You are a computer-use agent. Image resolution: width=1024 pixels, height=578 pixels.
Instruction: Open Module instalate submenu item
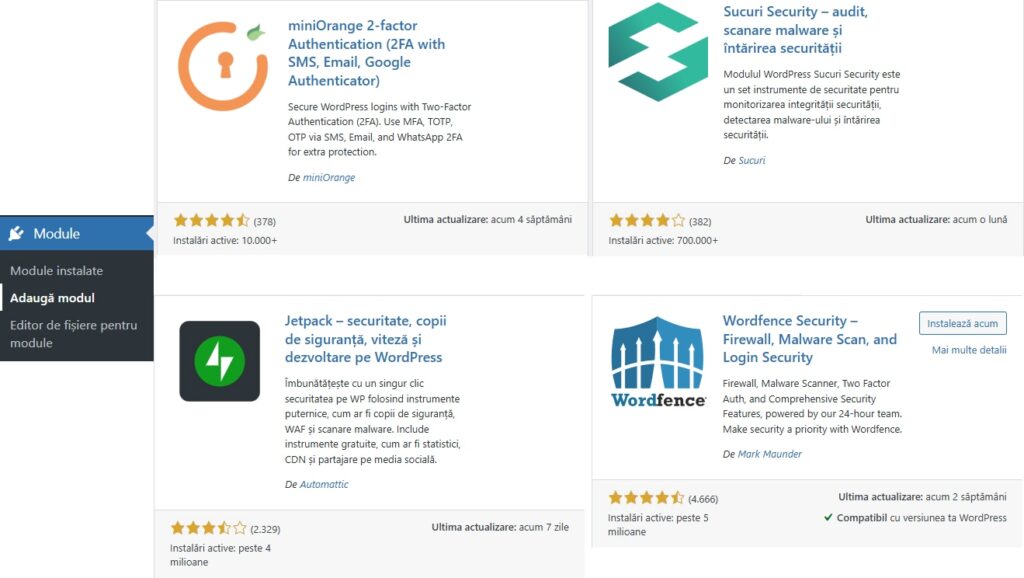[56, 270]
